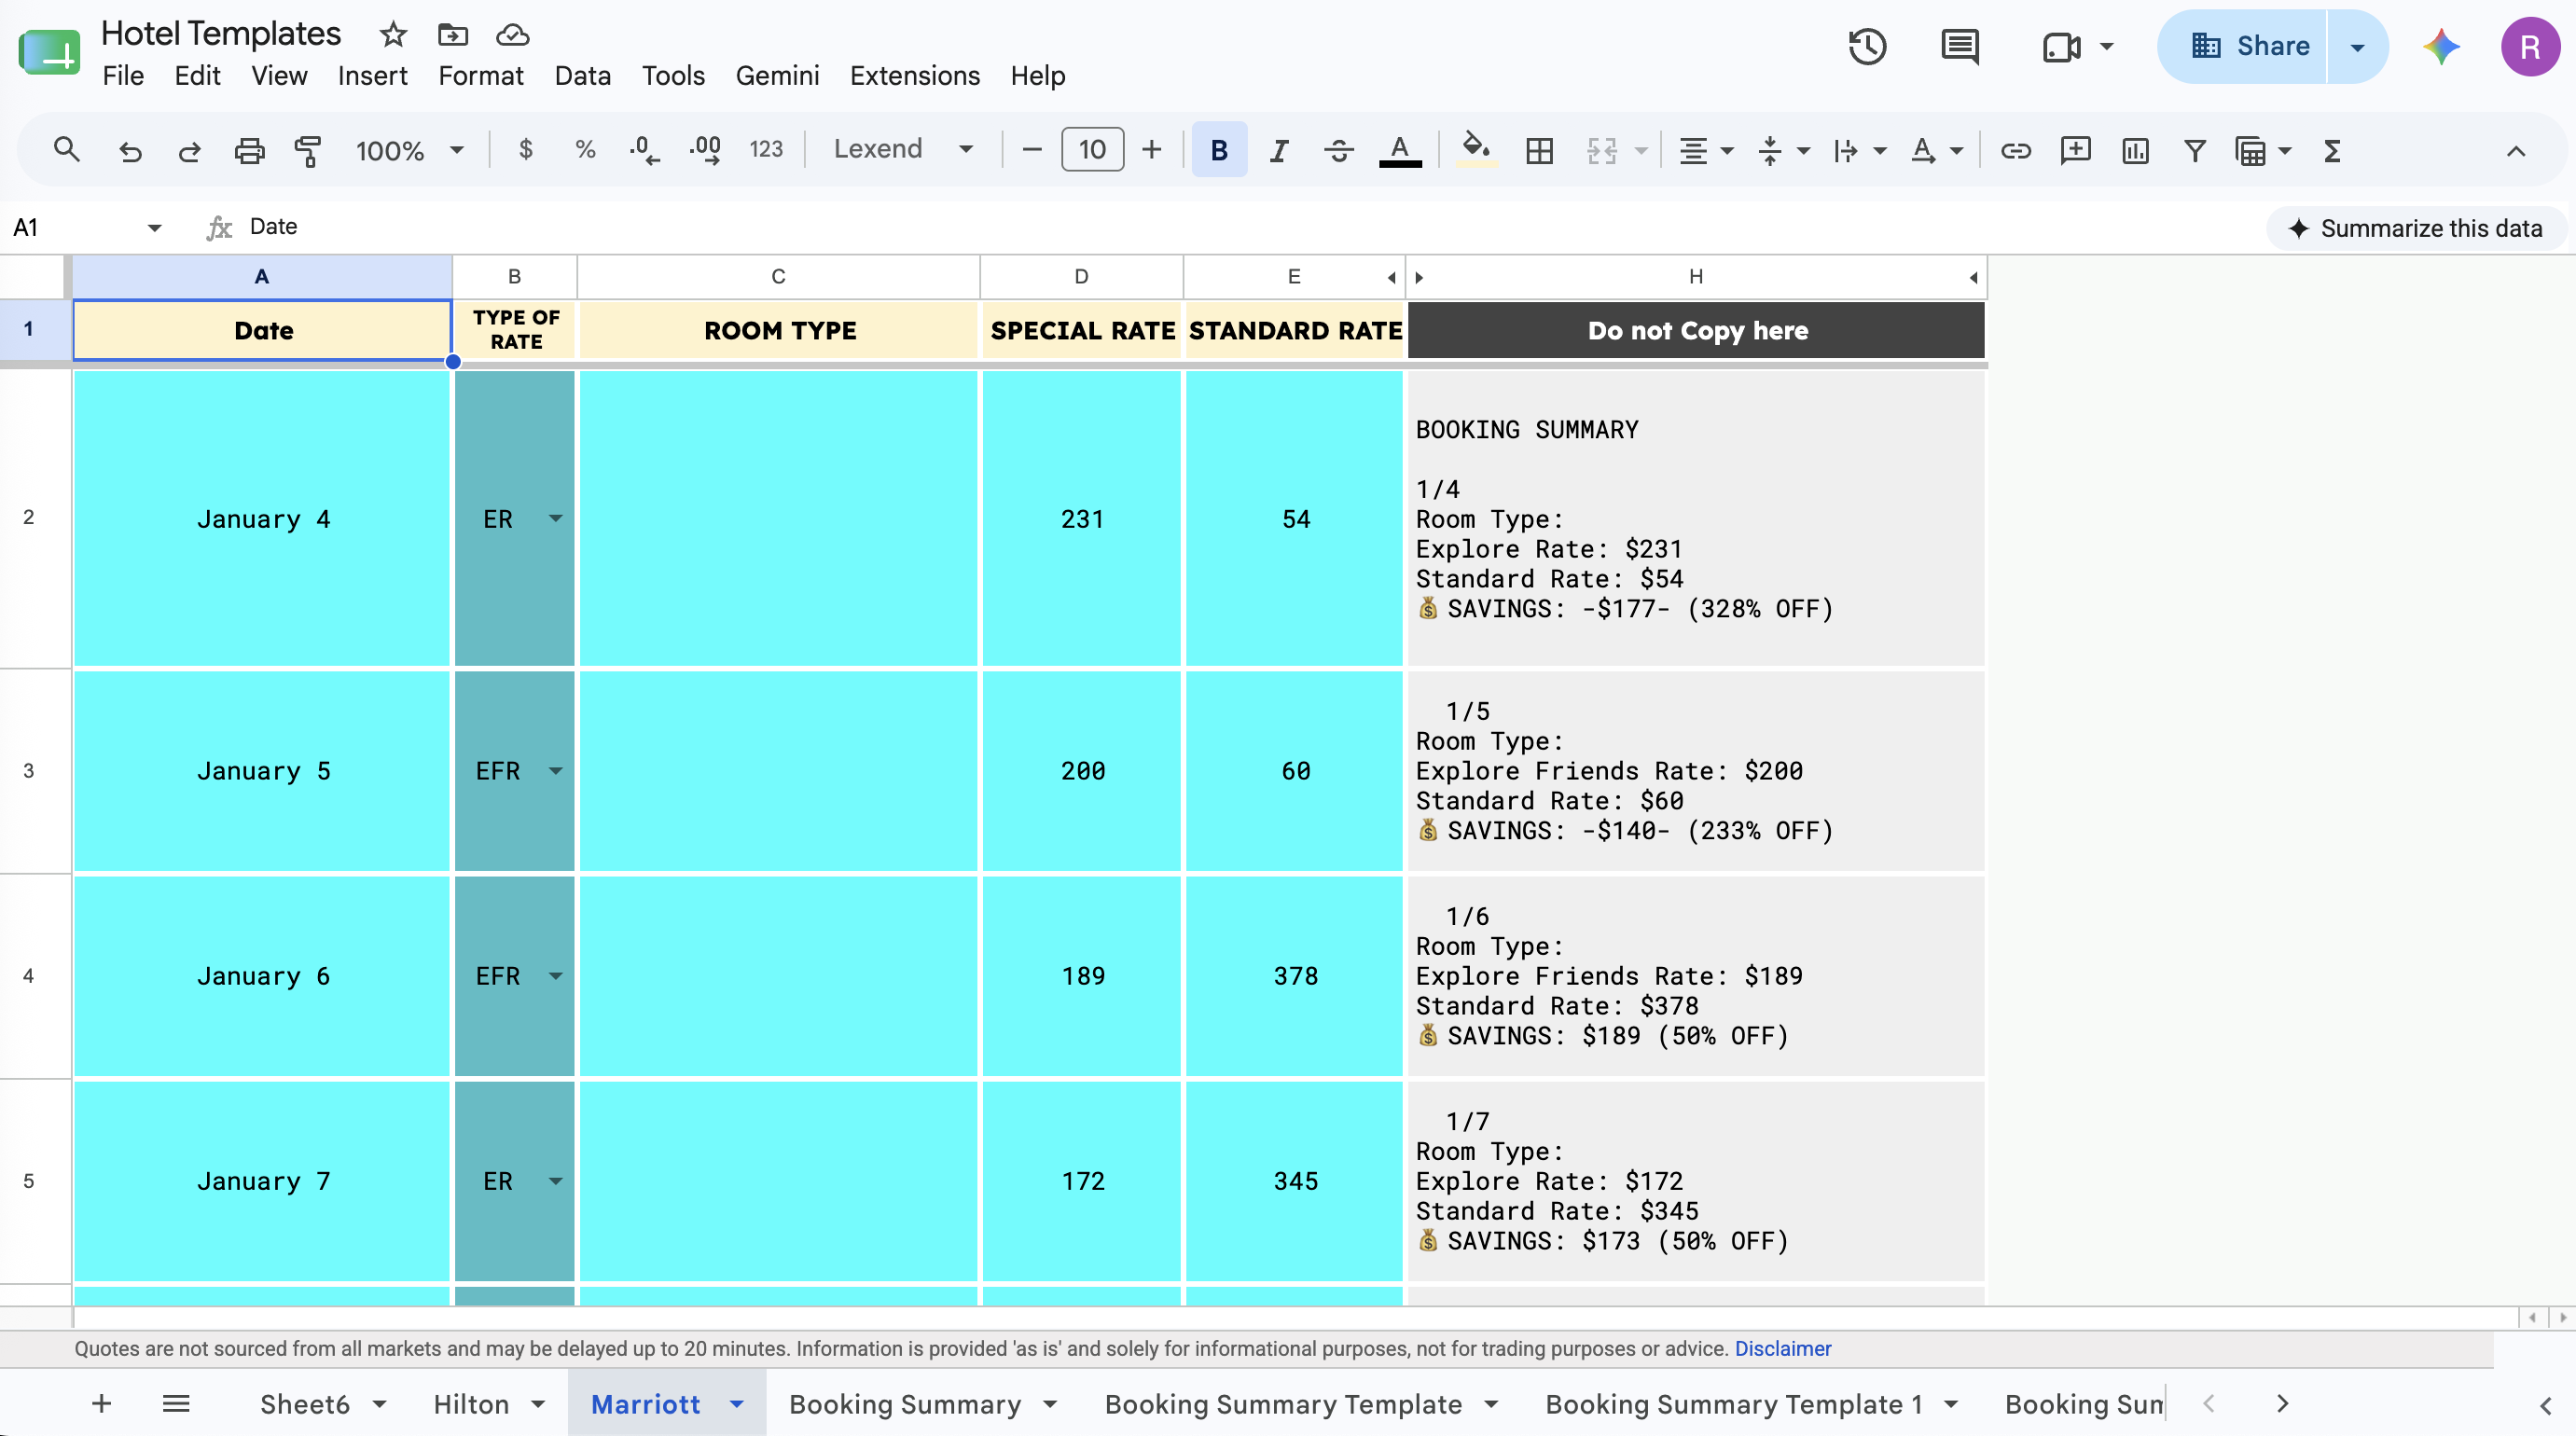Click Summarize this data button

2416,229
